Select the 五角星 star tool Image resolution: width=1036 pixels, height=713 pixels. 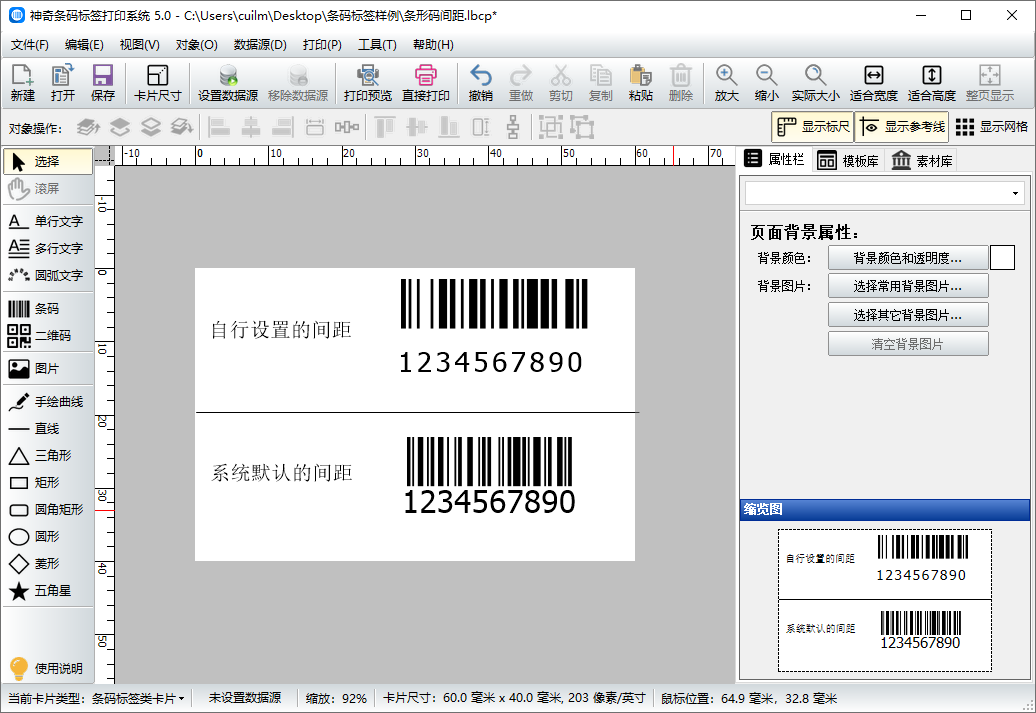pos(48,591)
